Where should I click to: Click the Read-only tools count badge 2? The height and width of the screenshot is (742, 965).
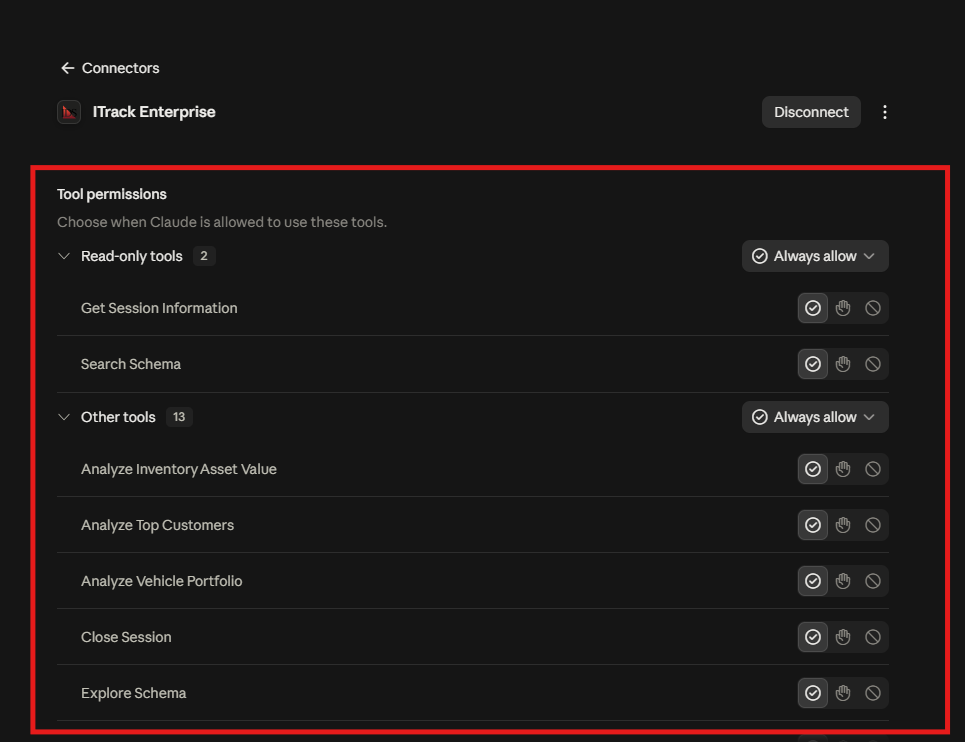click(204, 256)
